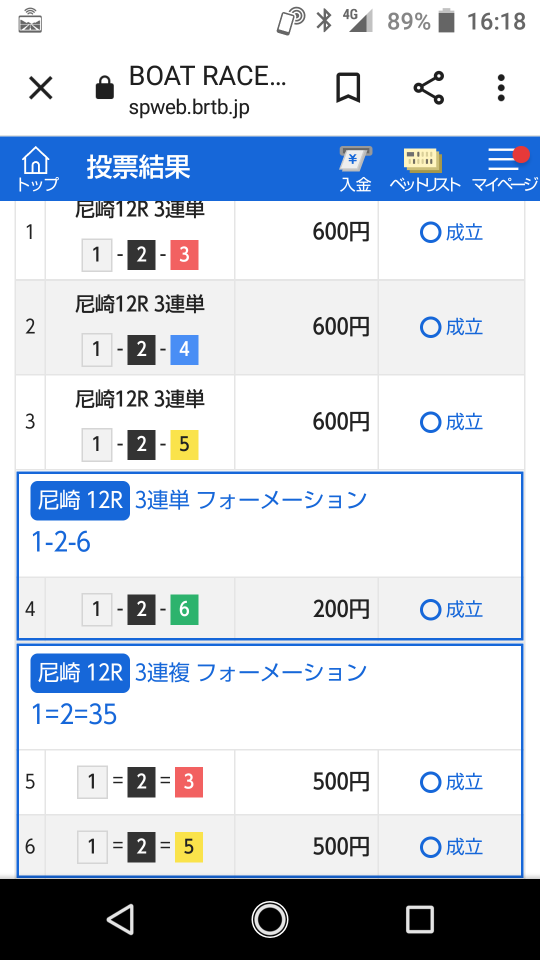Open the 入金 deposit icon
540x960 pixels.
pos(356,170)
